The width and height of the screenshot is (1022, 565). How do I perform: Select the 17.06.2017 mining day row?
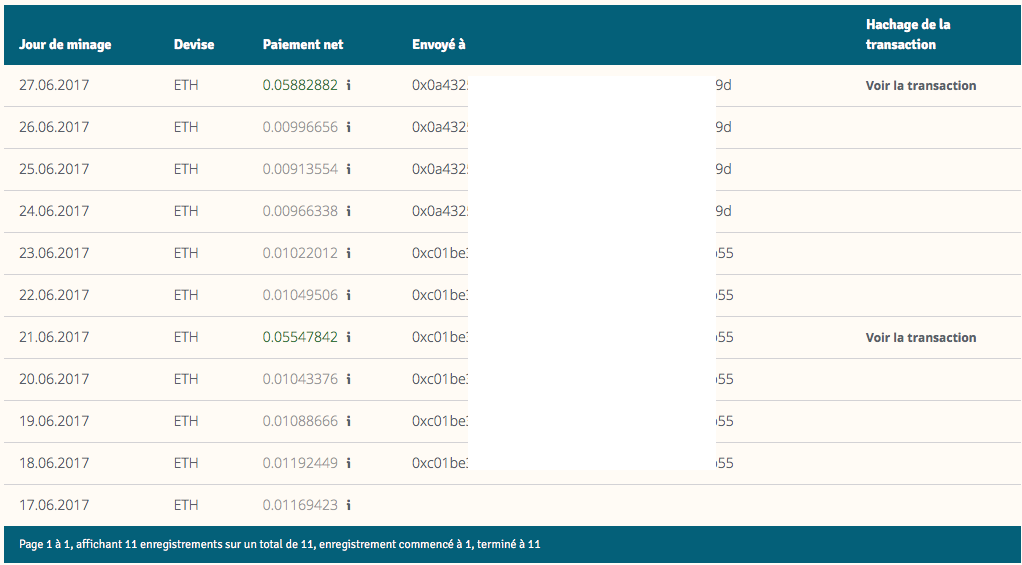512,505
